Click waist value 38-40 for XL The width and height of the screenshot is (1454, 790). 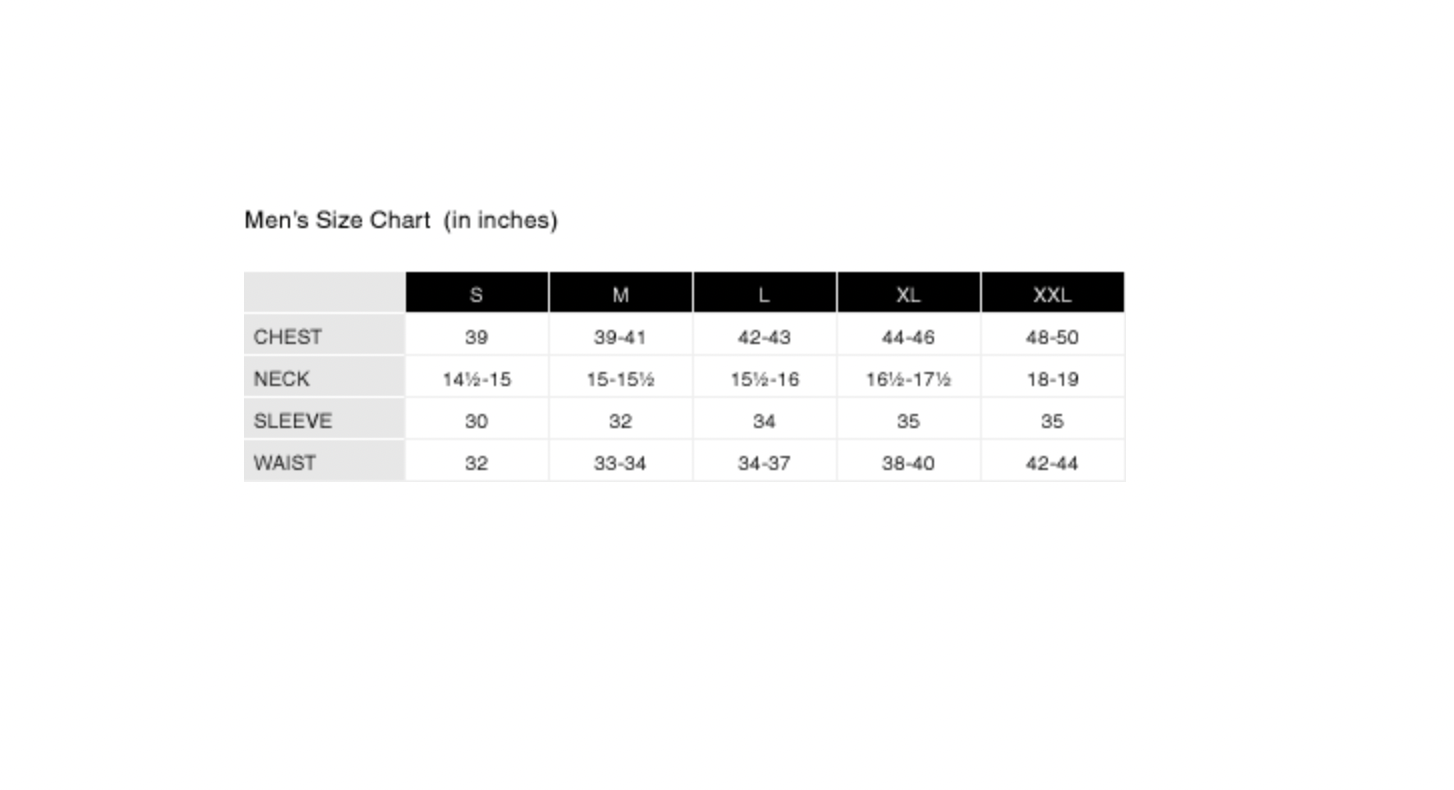[x=909, y=463]
